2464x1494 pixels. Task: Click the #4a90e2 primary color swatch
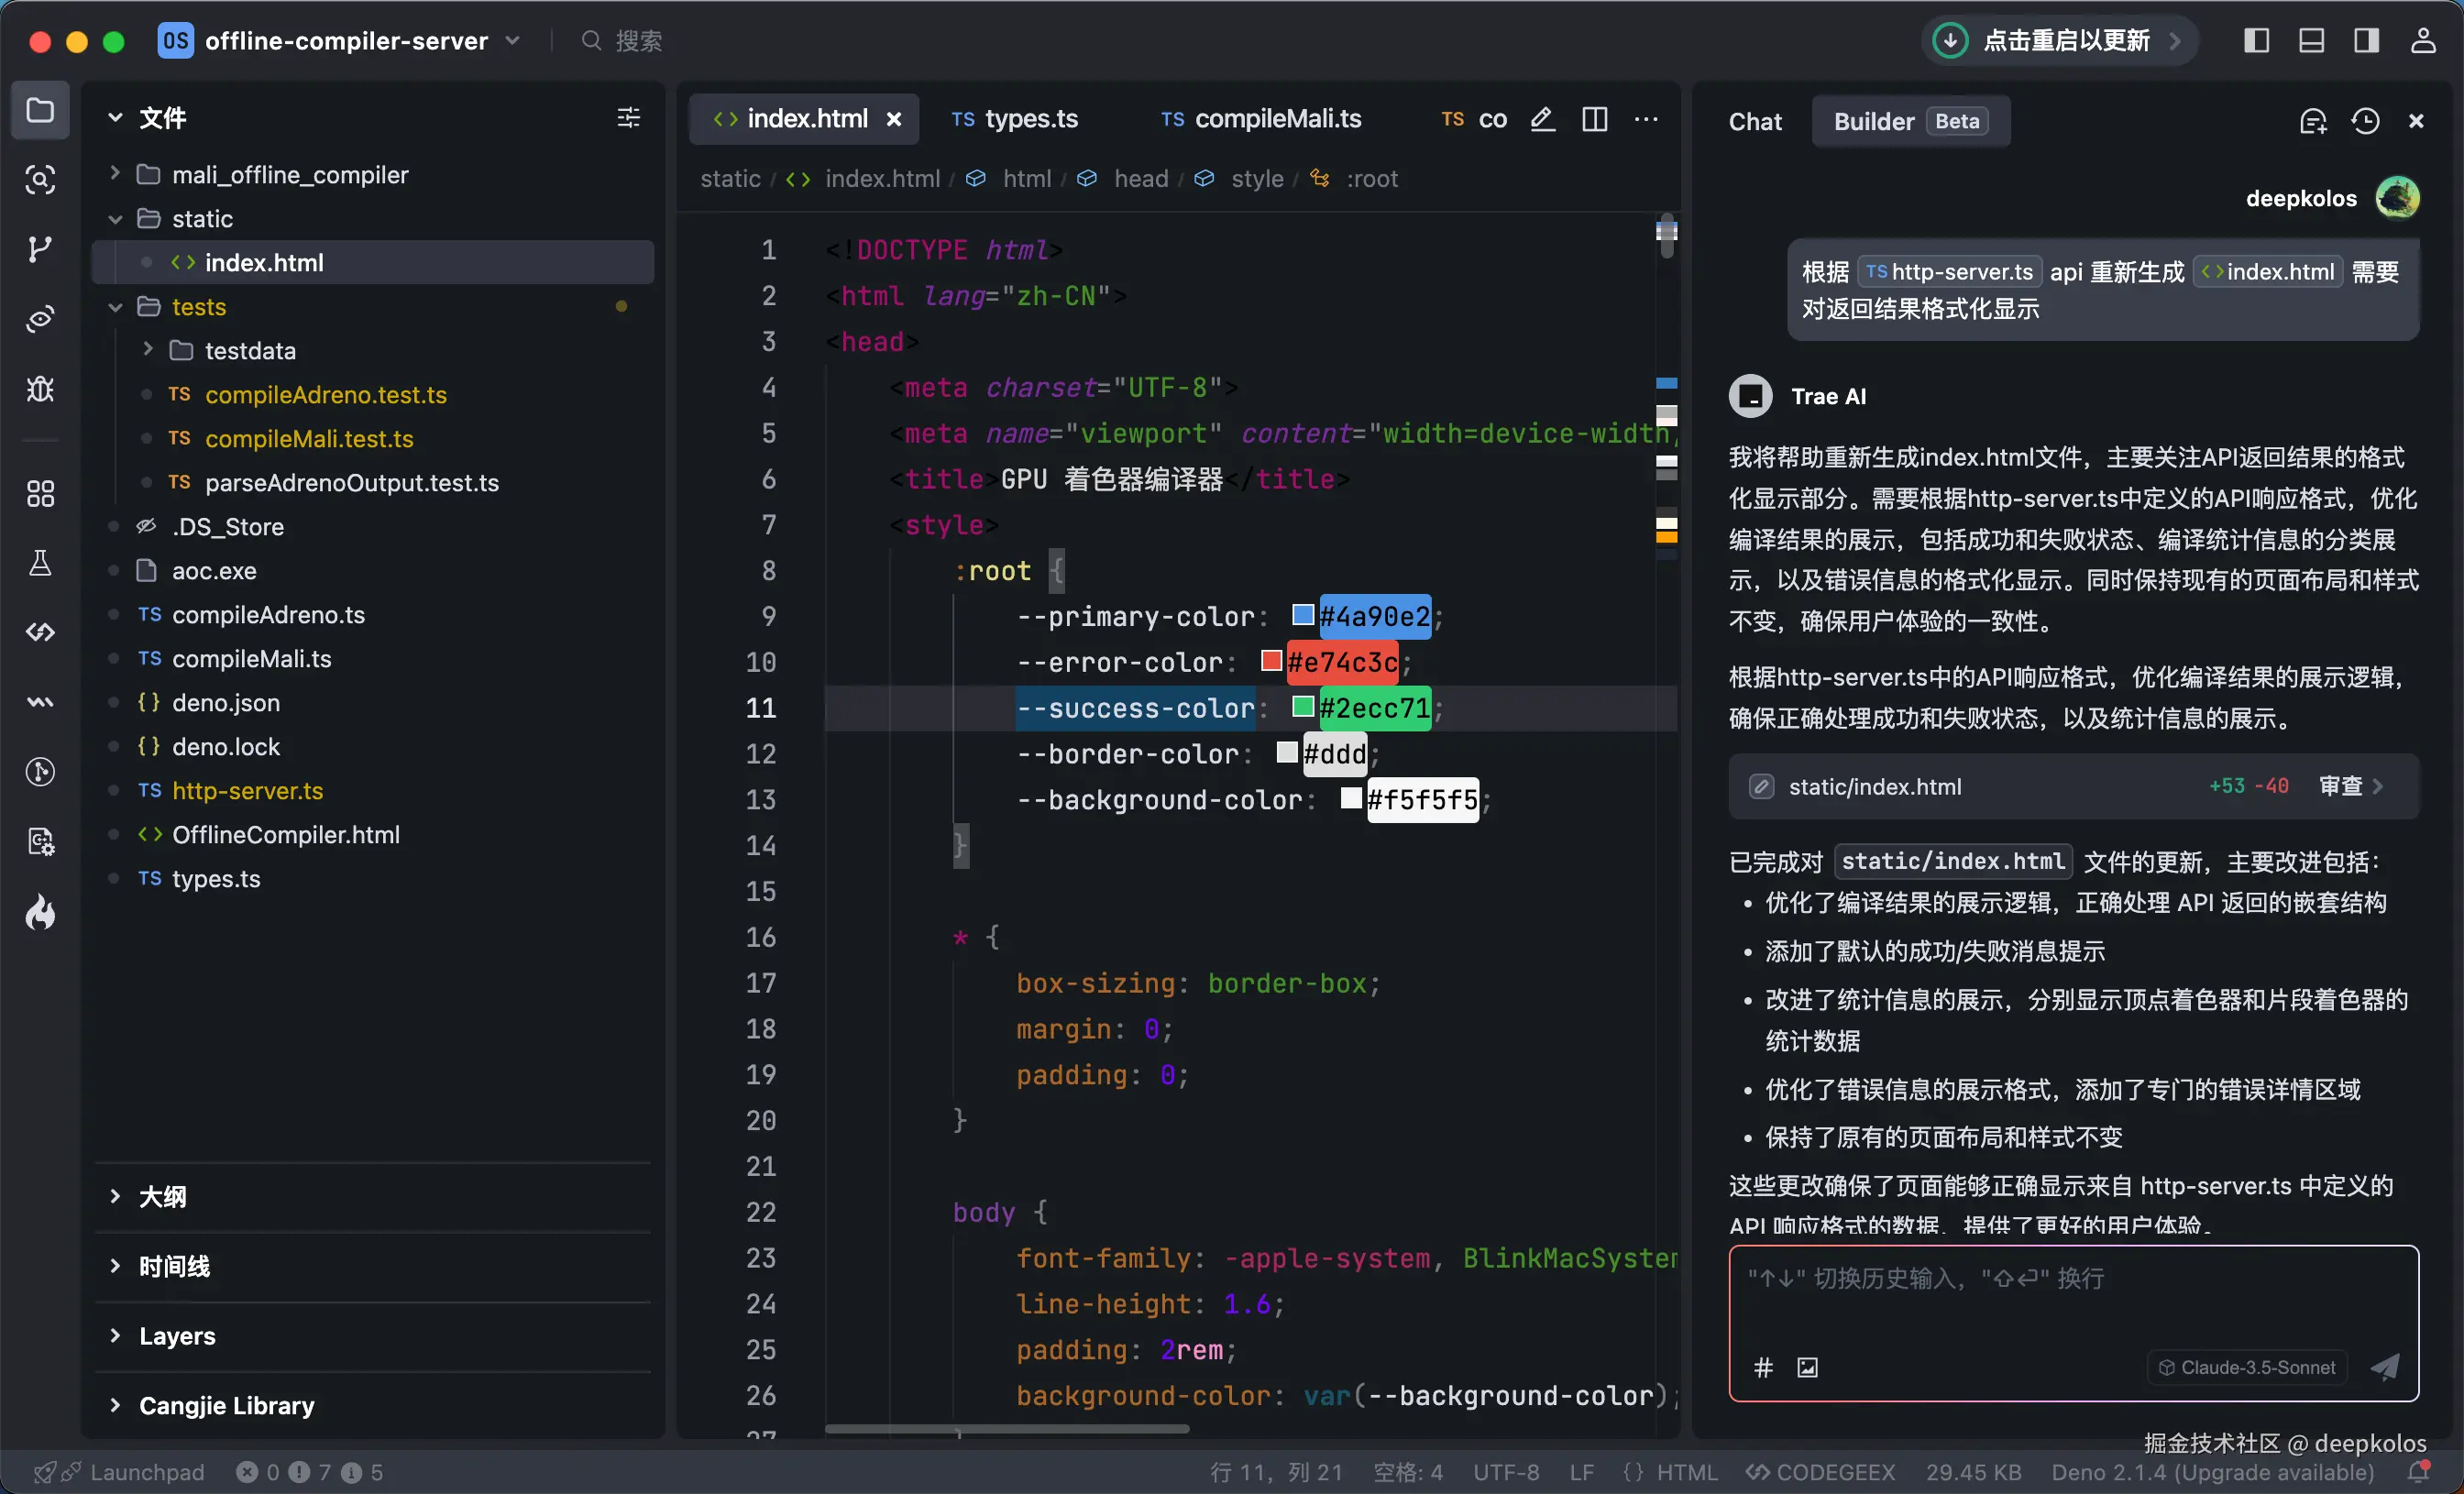pyautogui.click(x=1303, y=614)
